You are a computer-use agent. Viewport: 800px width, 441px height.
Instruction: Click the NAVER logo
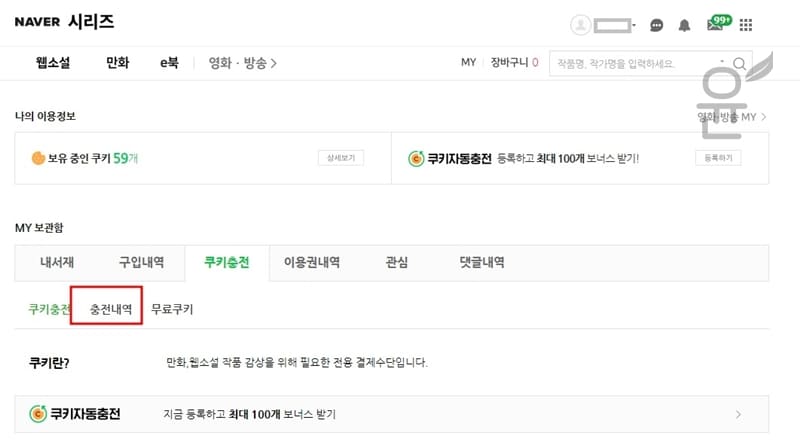pos(37,22)
